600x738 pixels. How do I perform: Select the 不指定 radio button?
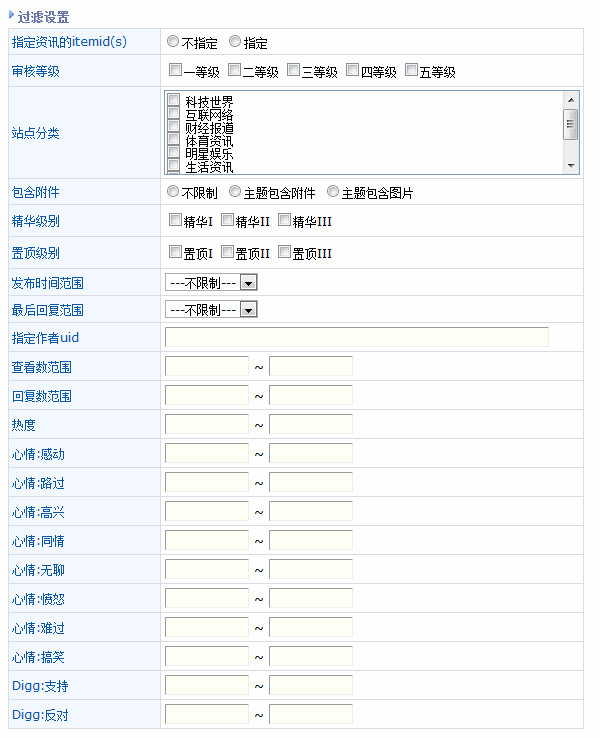173,42
